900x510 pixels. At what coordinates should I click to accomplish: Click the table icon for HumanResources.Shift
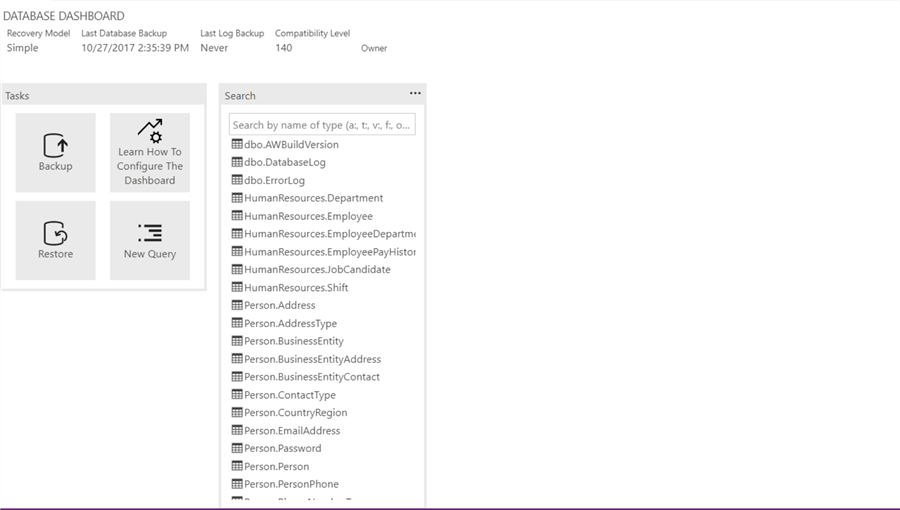point(237,287)
